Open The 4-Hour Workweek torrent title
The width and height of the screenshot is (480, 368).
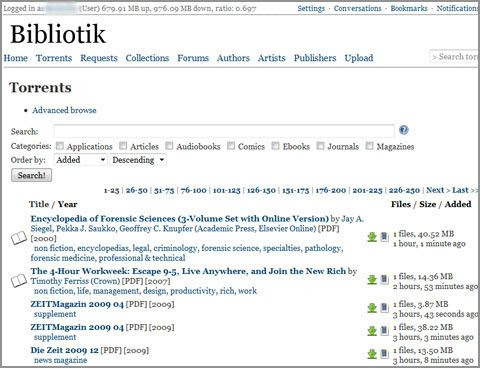pyautogui.click(x=188, y=271)
